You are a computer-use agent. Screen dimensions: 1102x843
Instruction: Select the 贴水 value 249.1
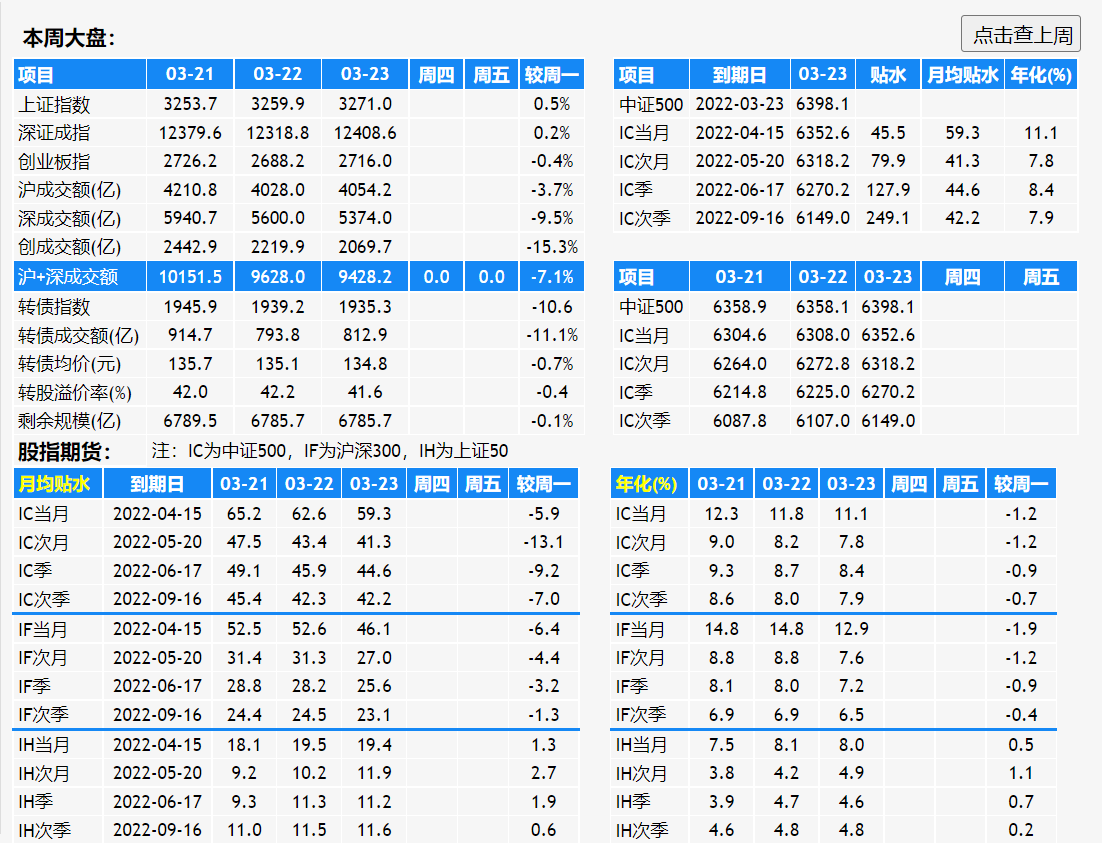888,218
